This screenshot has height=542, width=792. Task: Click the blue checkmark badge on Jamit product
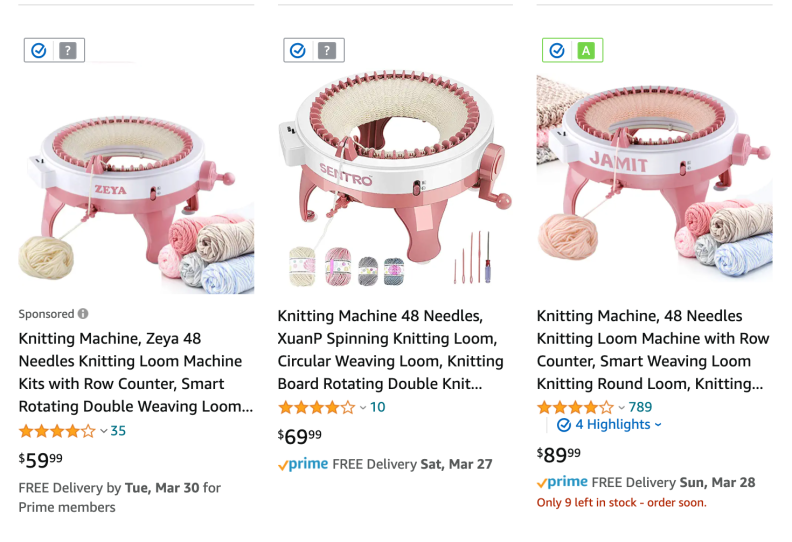click(x=557, y=51)
